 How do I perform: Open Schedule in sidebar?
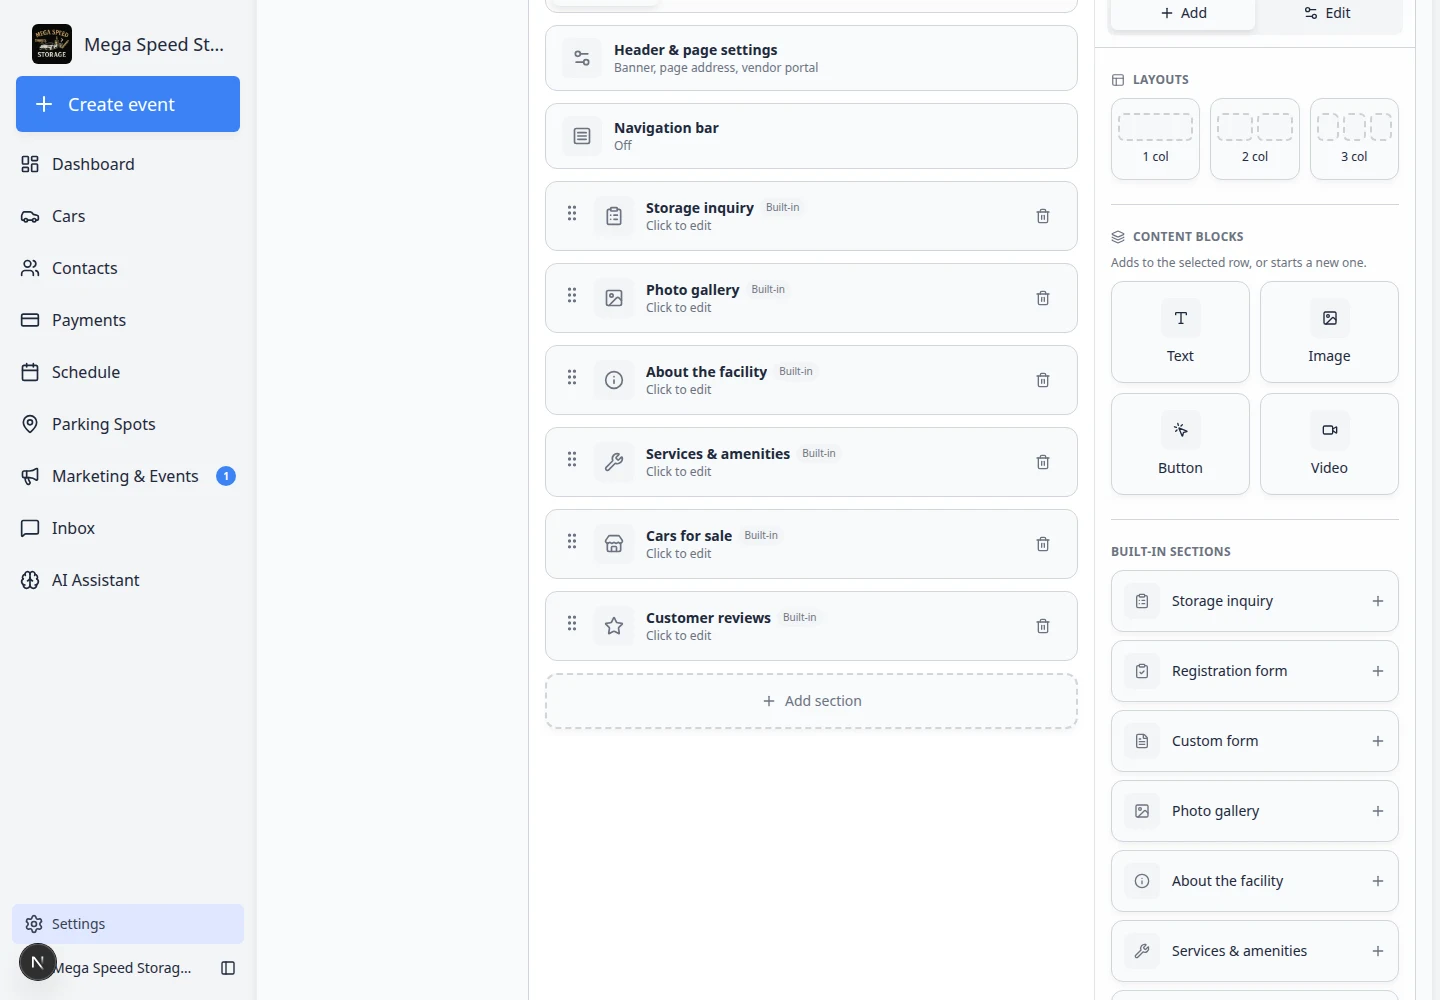(x=128, y=372)
